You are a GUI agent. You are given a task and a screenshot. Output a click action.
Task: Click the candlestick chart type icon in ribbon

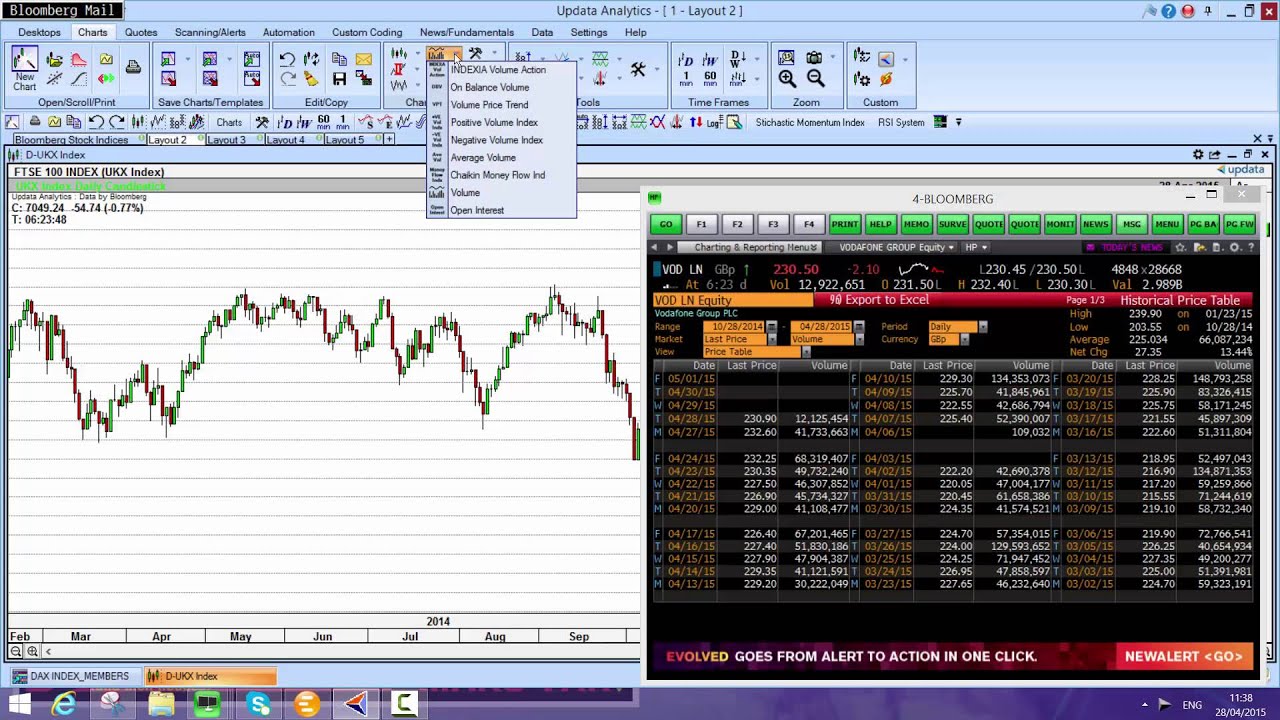[399, 54]
